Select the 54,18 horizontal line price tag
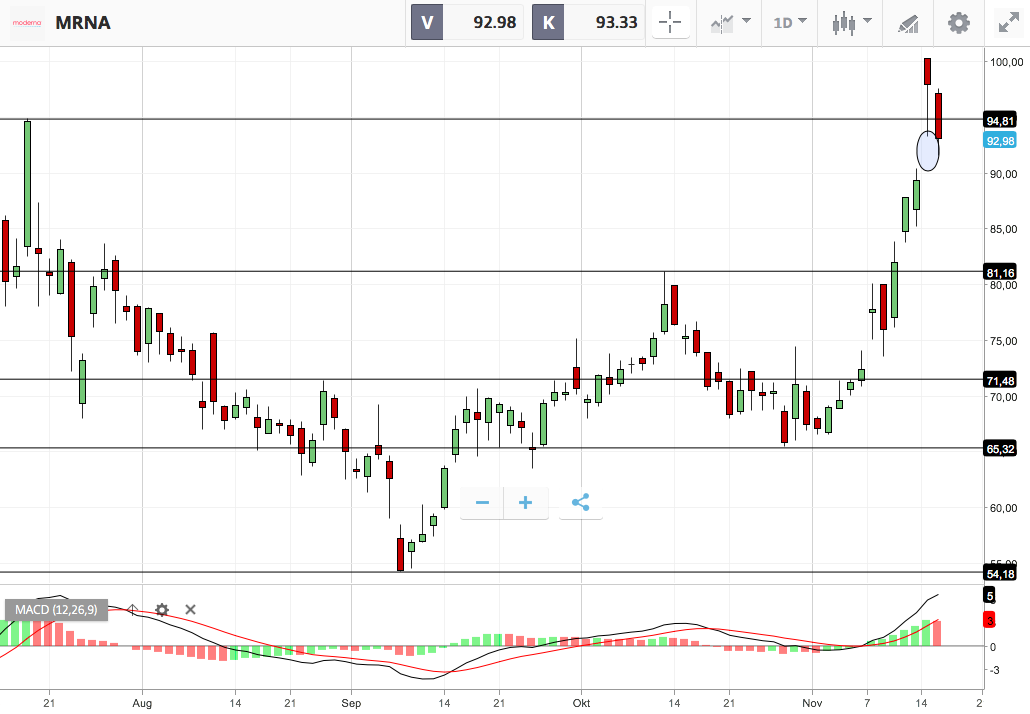Image resolution: width=1030 pixels, height=714 pixels. point(1000,573)
